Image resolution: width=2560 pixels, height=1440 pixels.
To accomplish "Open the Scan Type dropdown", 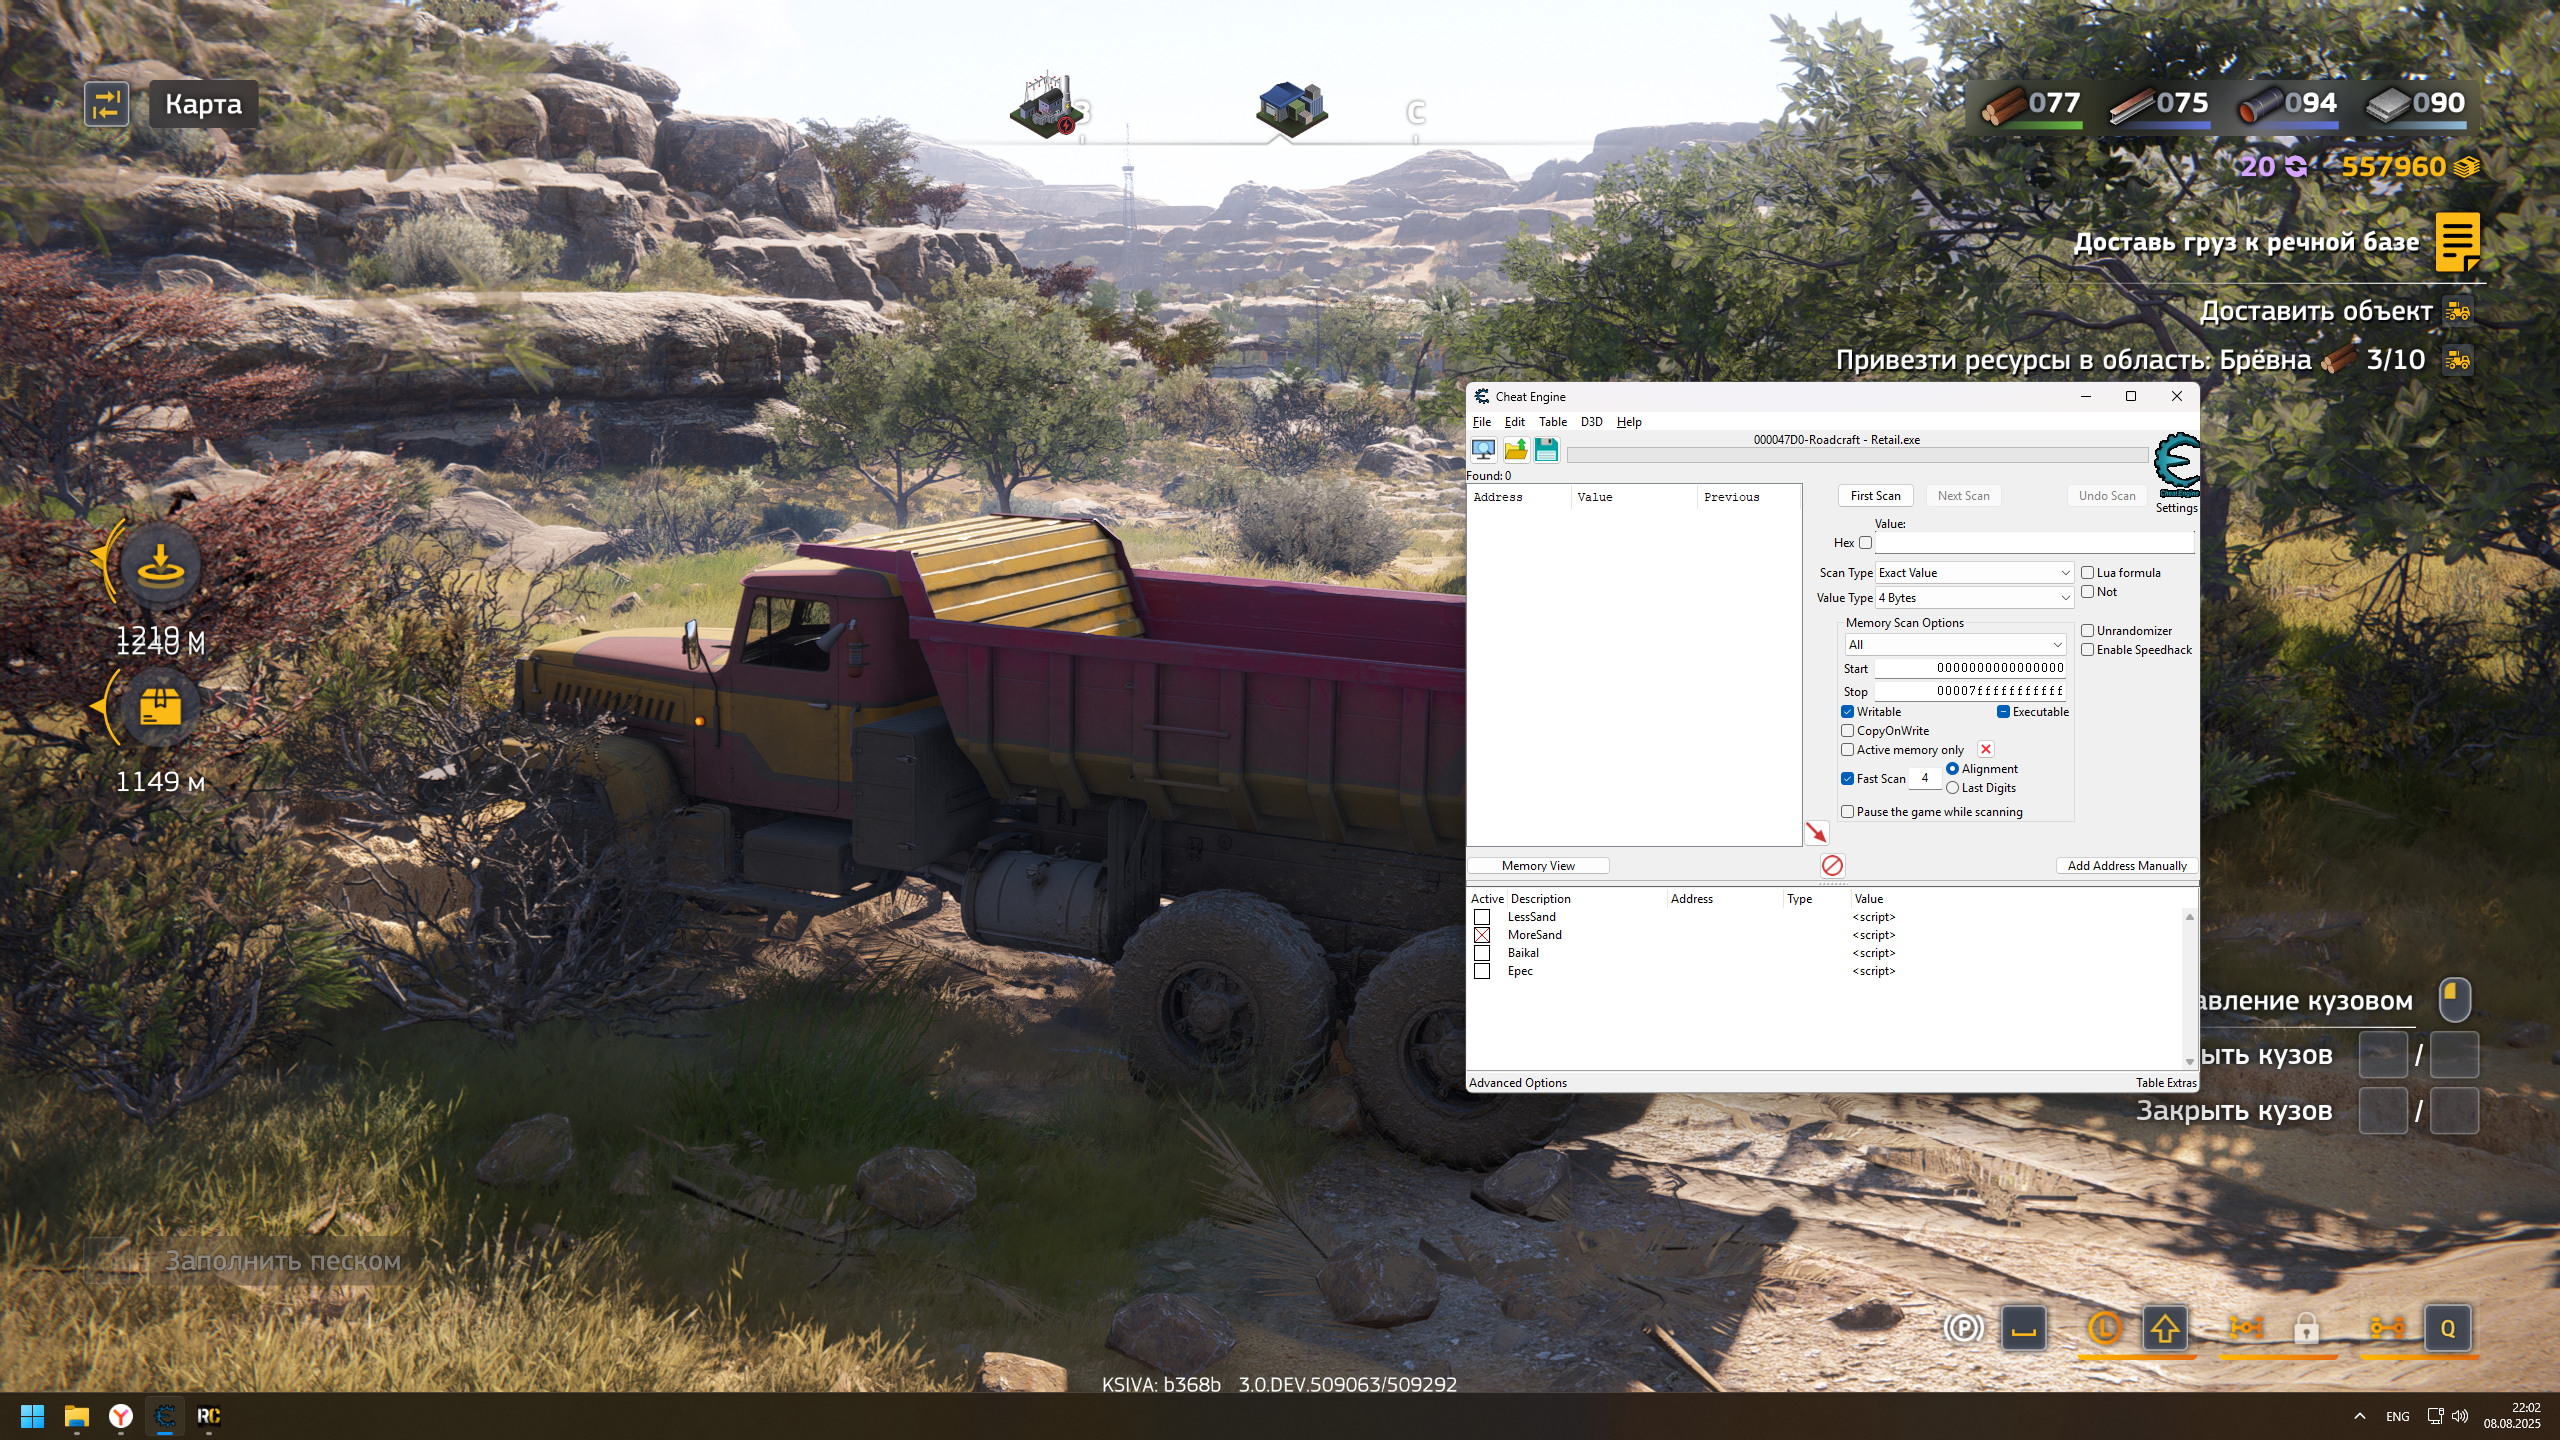I will tap(1973, 573).
